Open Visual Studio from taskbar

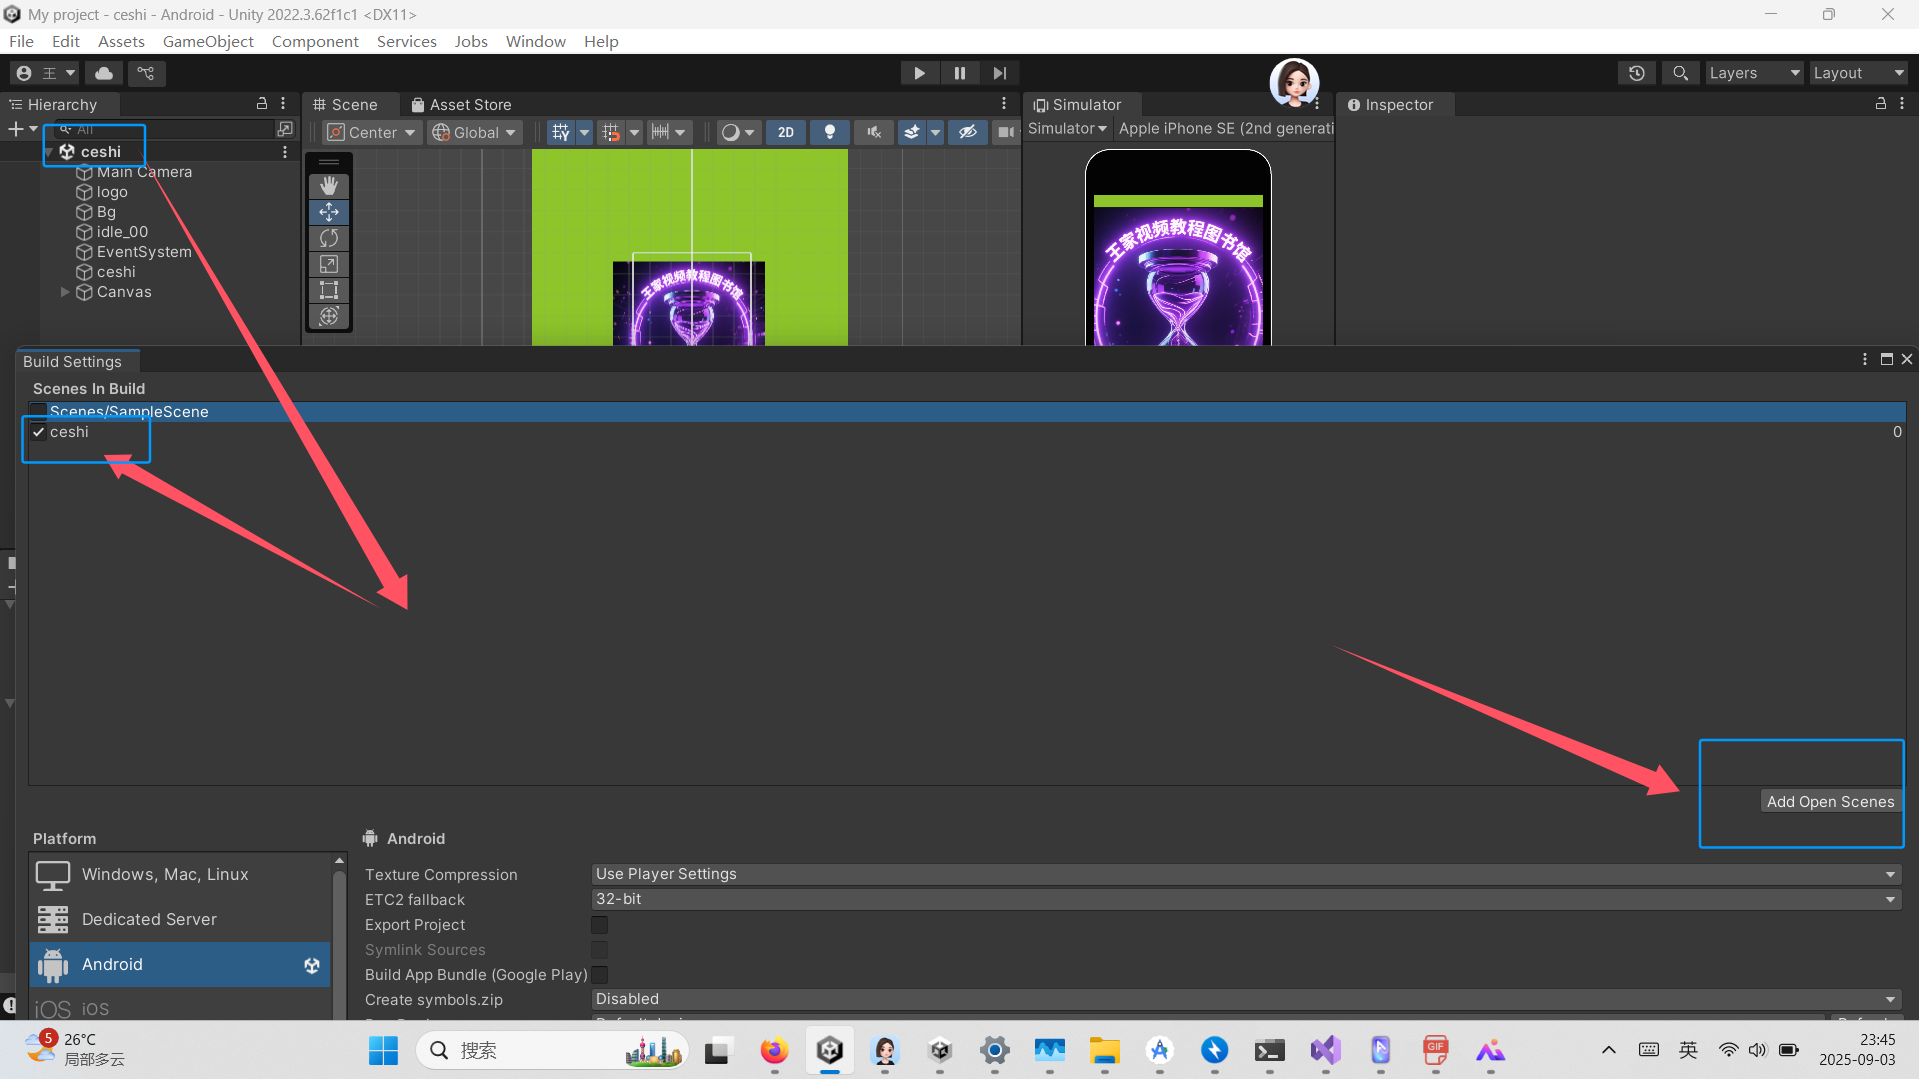(x=1325, y=1051)
